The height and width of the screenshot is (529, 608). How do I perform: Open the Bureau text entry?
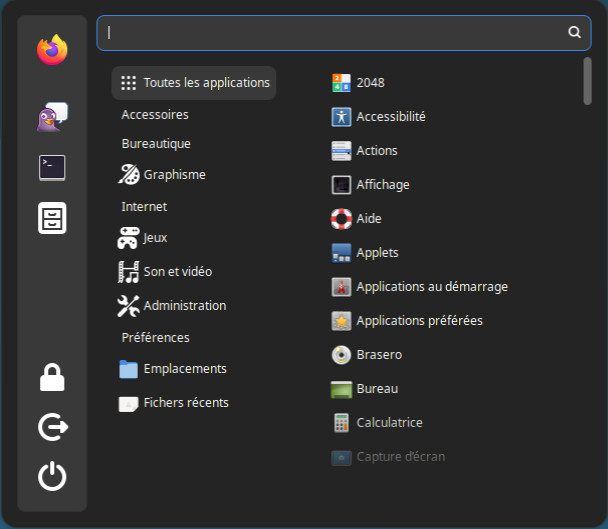click(x=377, y=389)
